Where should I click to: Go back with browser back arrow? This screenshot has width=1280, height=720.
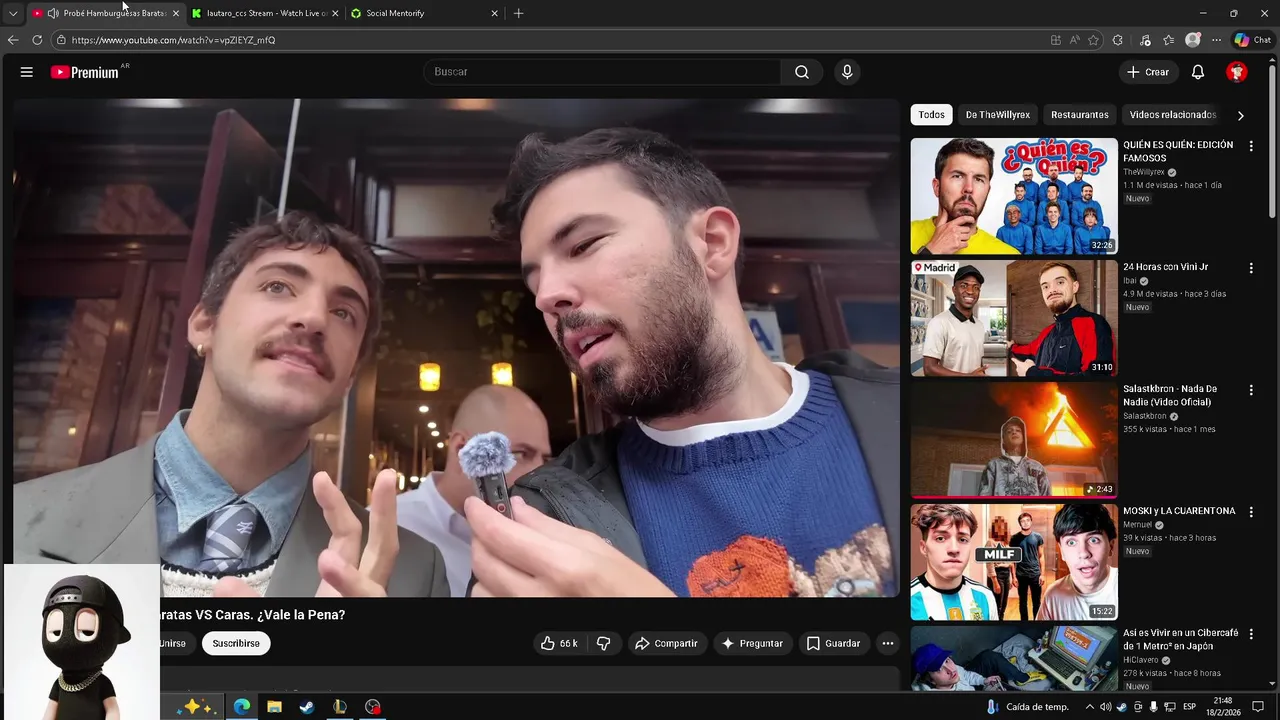point(13,40)
